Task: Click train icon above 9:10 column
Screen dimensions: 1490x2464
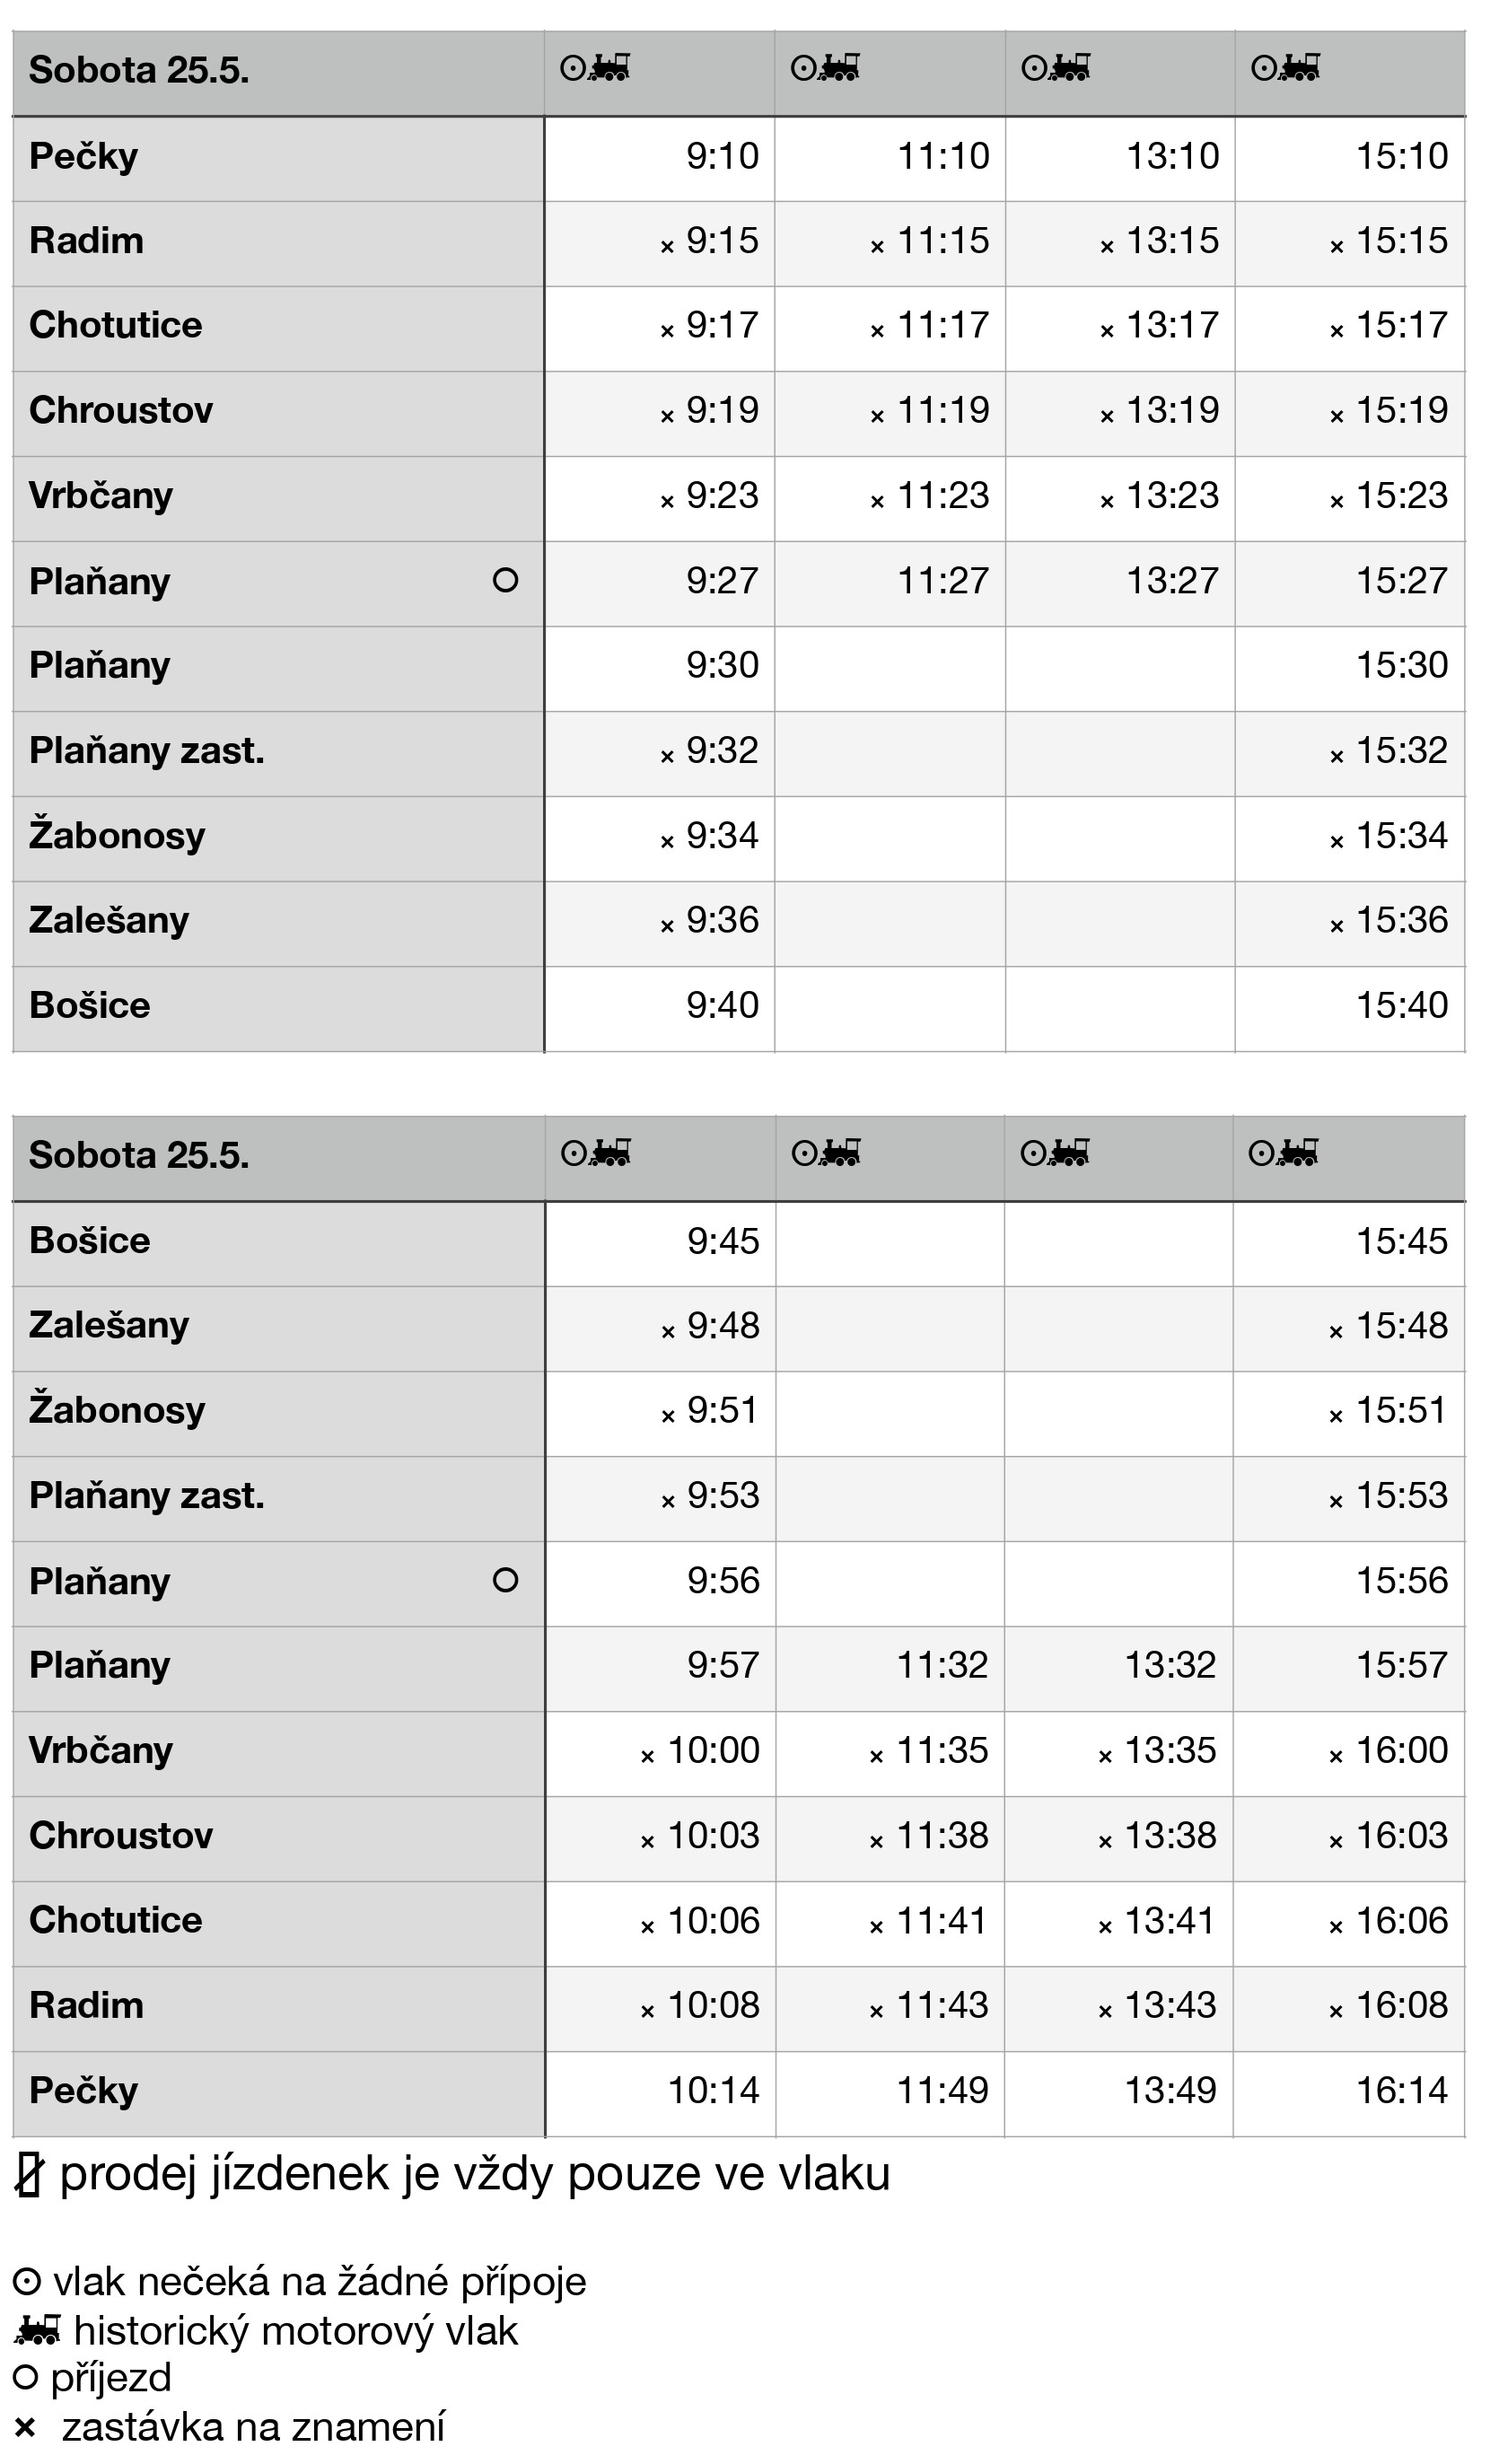Action: pyautogui.click(x=608, y=68)
